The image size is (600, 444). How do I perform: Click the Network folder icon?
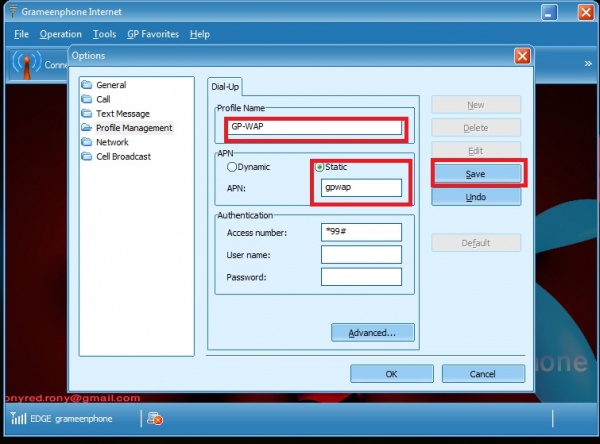[87, 142]
